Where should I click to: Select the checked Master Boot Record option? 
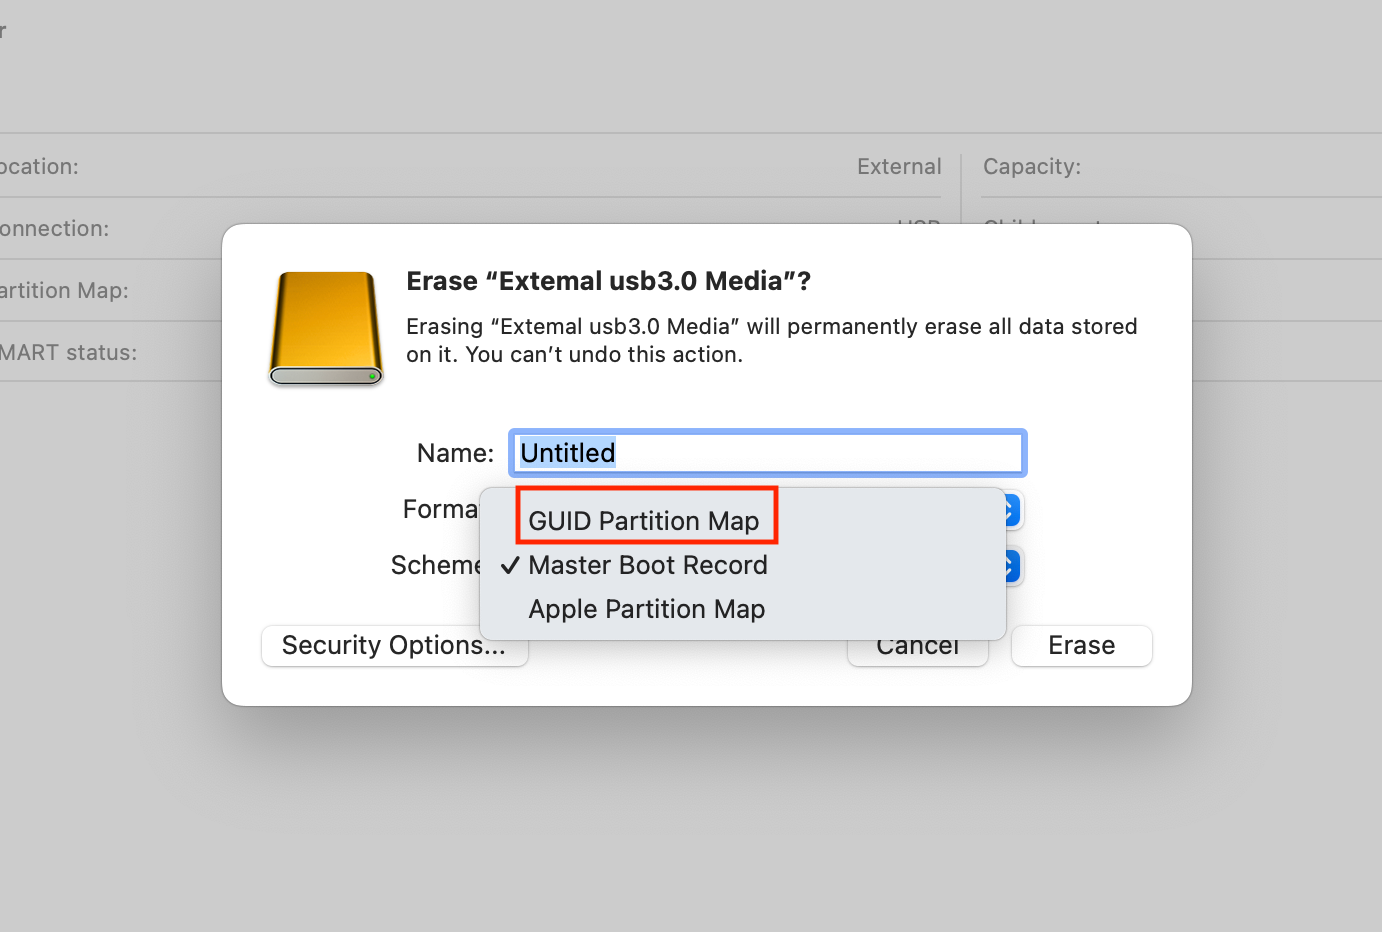point(648,565)
